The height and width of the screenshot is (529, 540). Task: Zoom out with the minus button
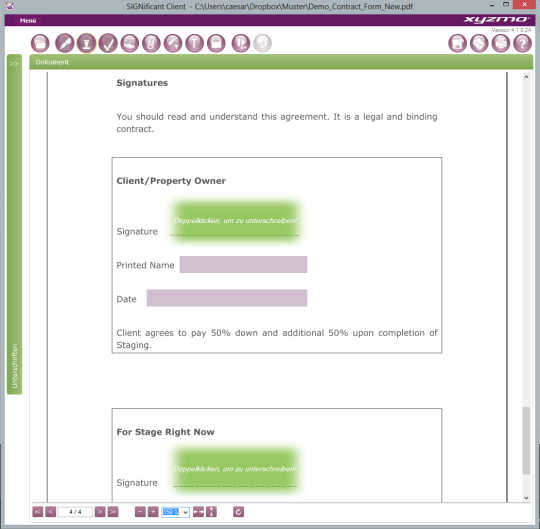(140, 512)
